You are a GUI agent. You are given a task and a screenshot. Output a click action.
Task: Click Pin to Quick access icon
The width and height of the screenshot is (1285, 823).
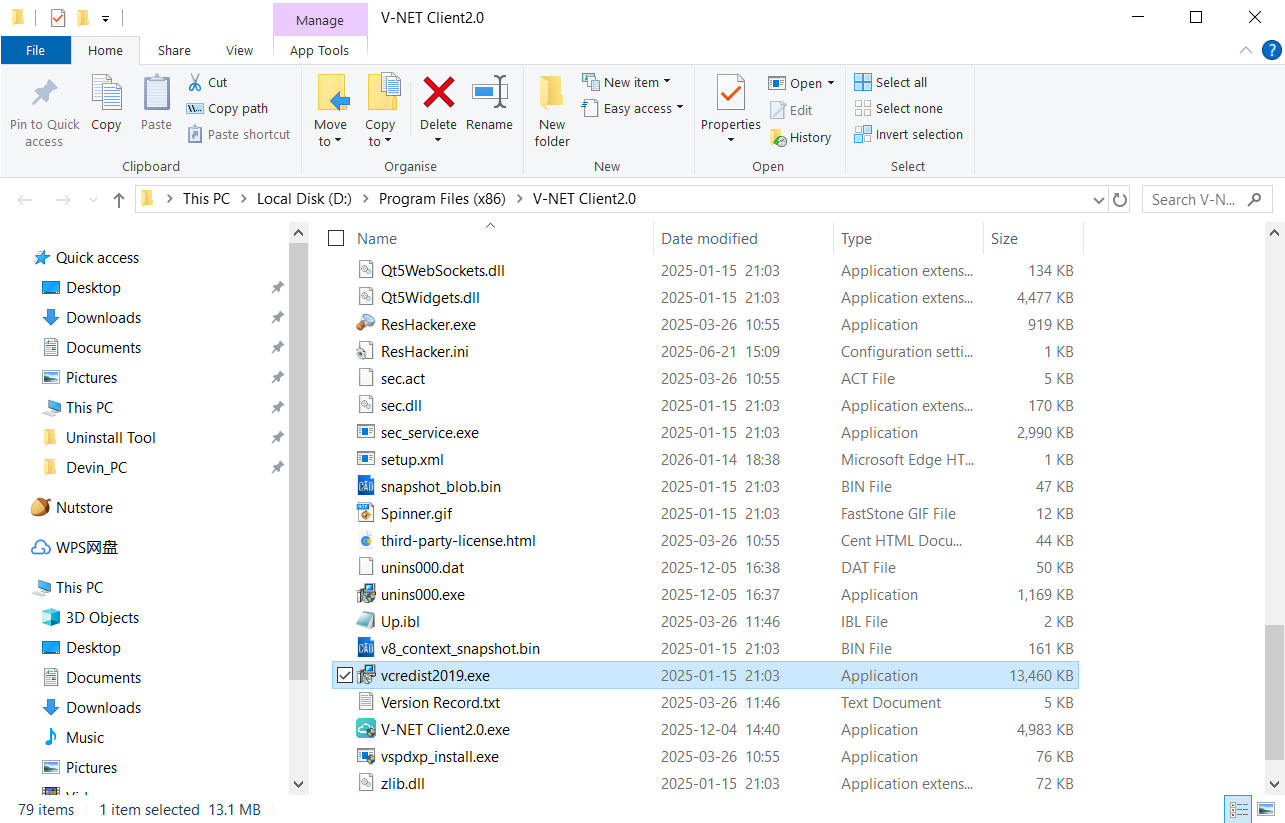[44, 94]
